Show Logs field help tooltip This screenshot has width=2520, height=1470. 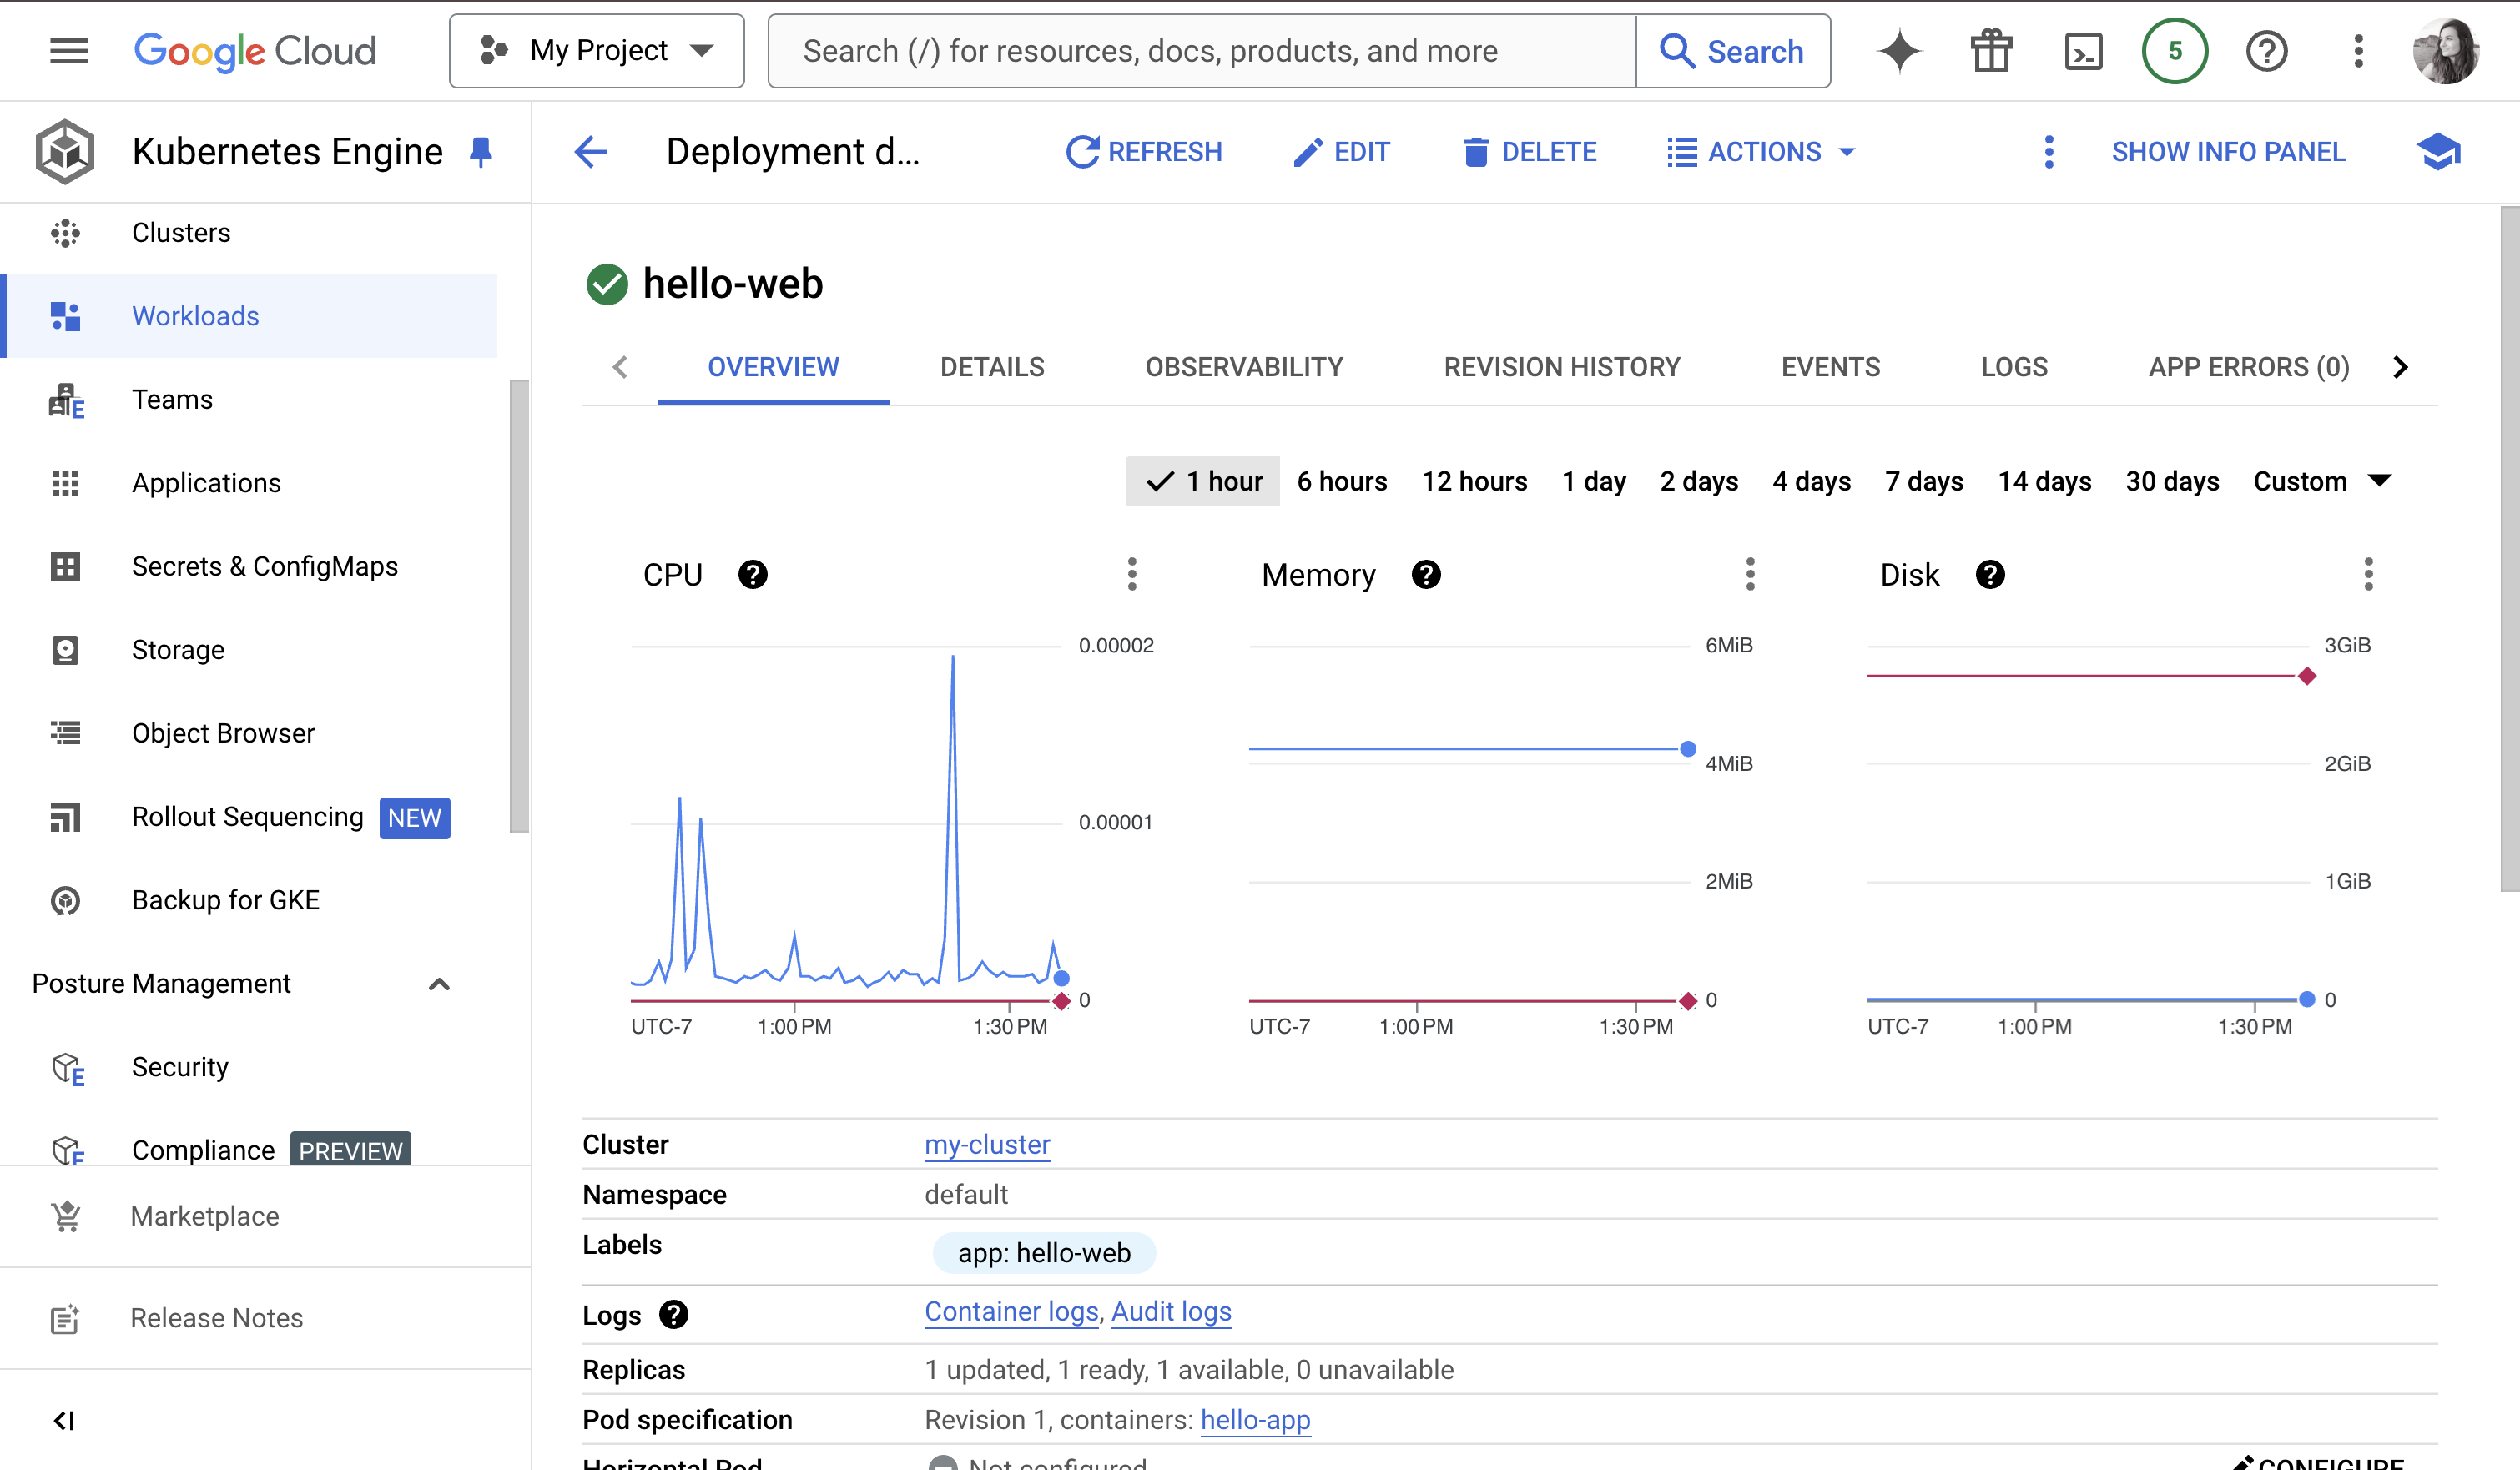tap(674, 1315)
